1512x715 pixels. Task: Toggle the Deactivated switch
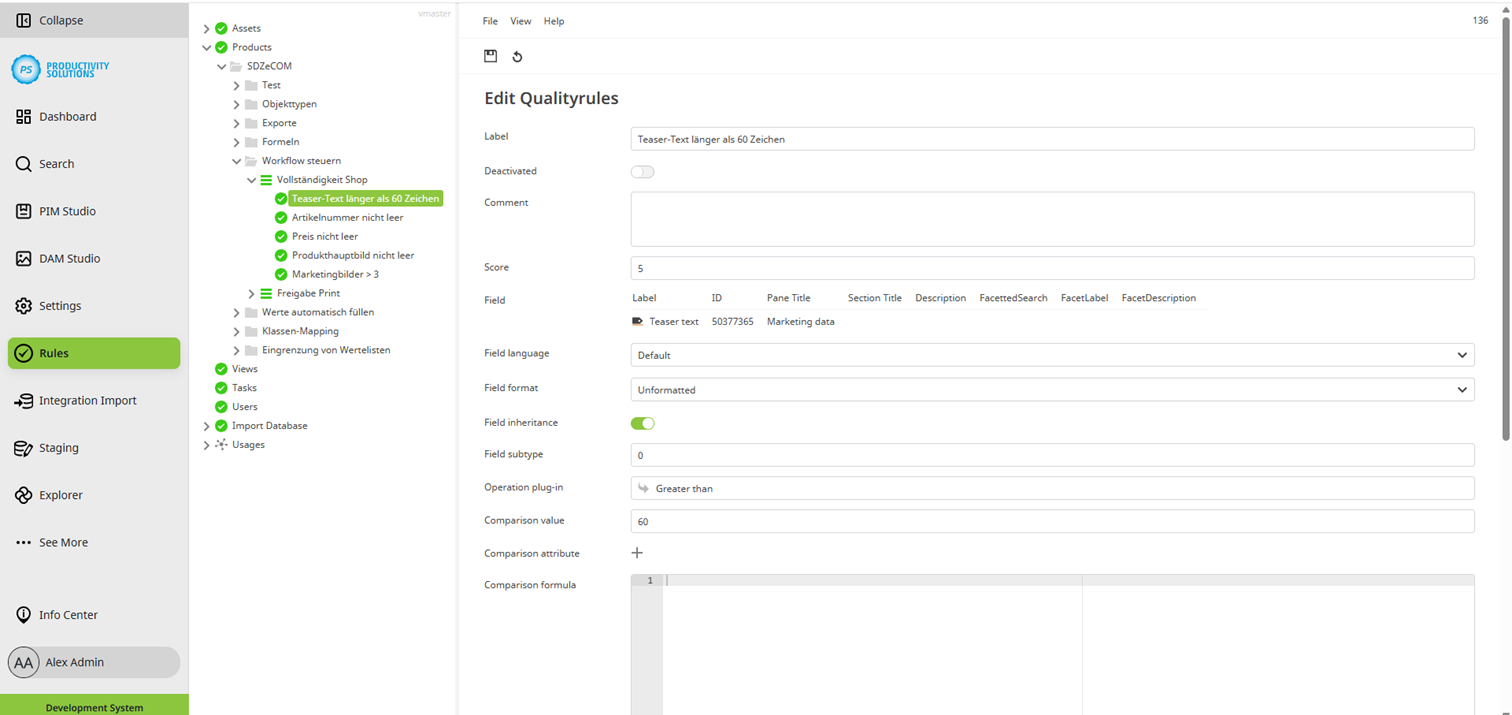coord(642,172)
